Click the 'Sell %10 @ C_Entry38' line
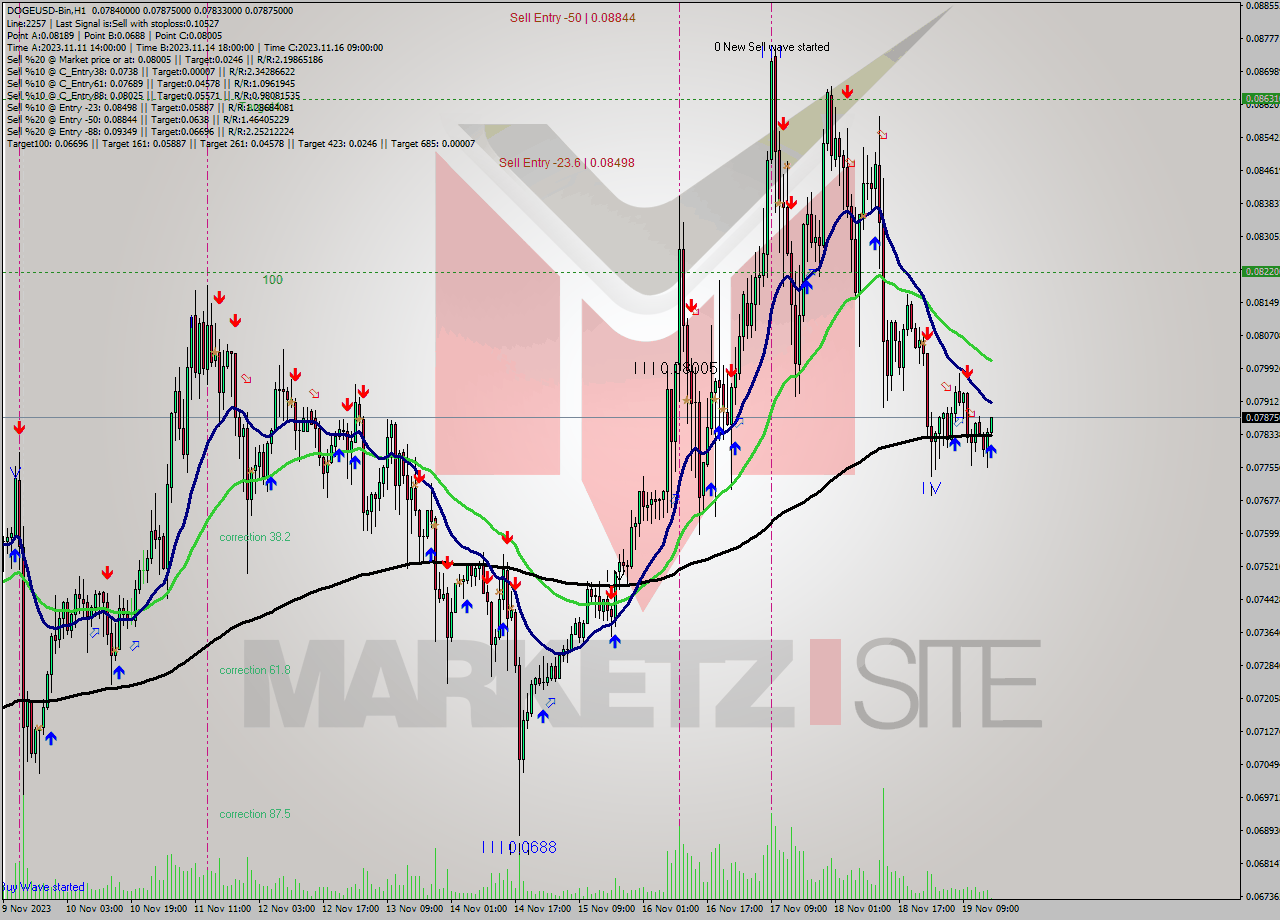The image size is (1280, 920). [151, 72]
